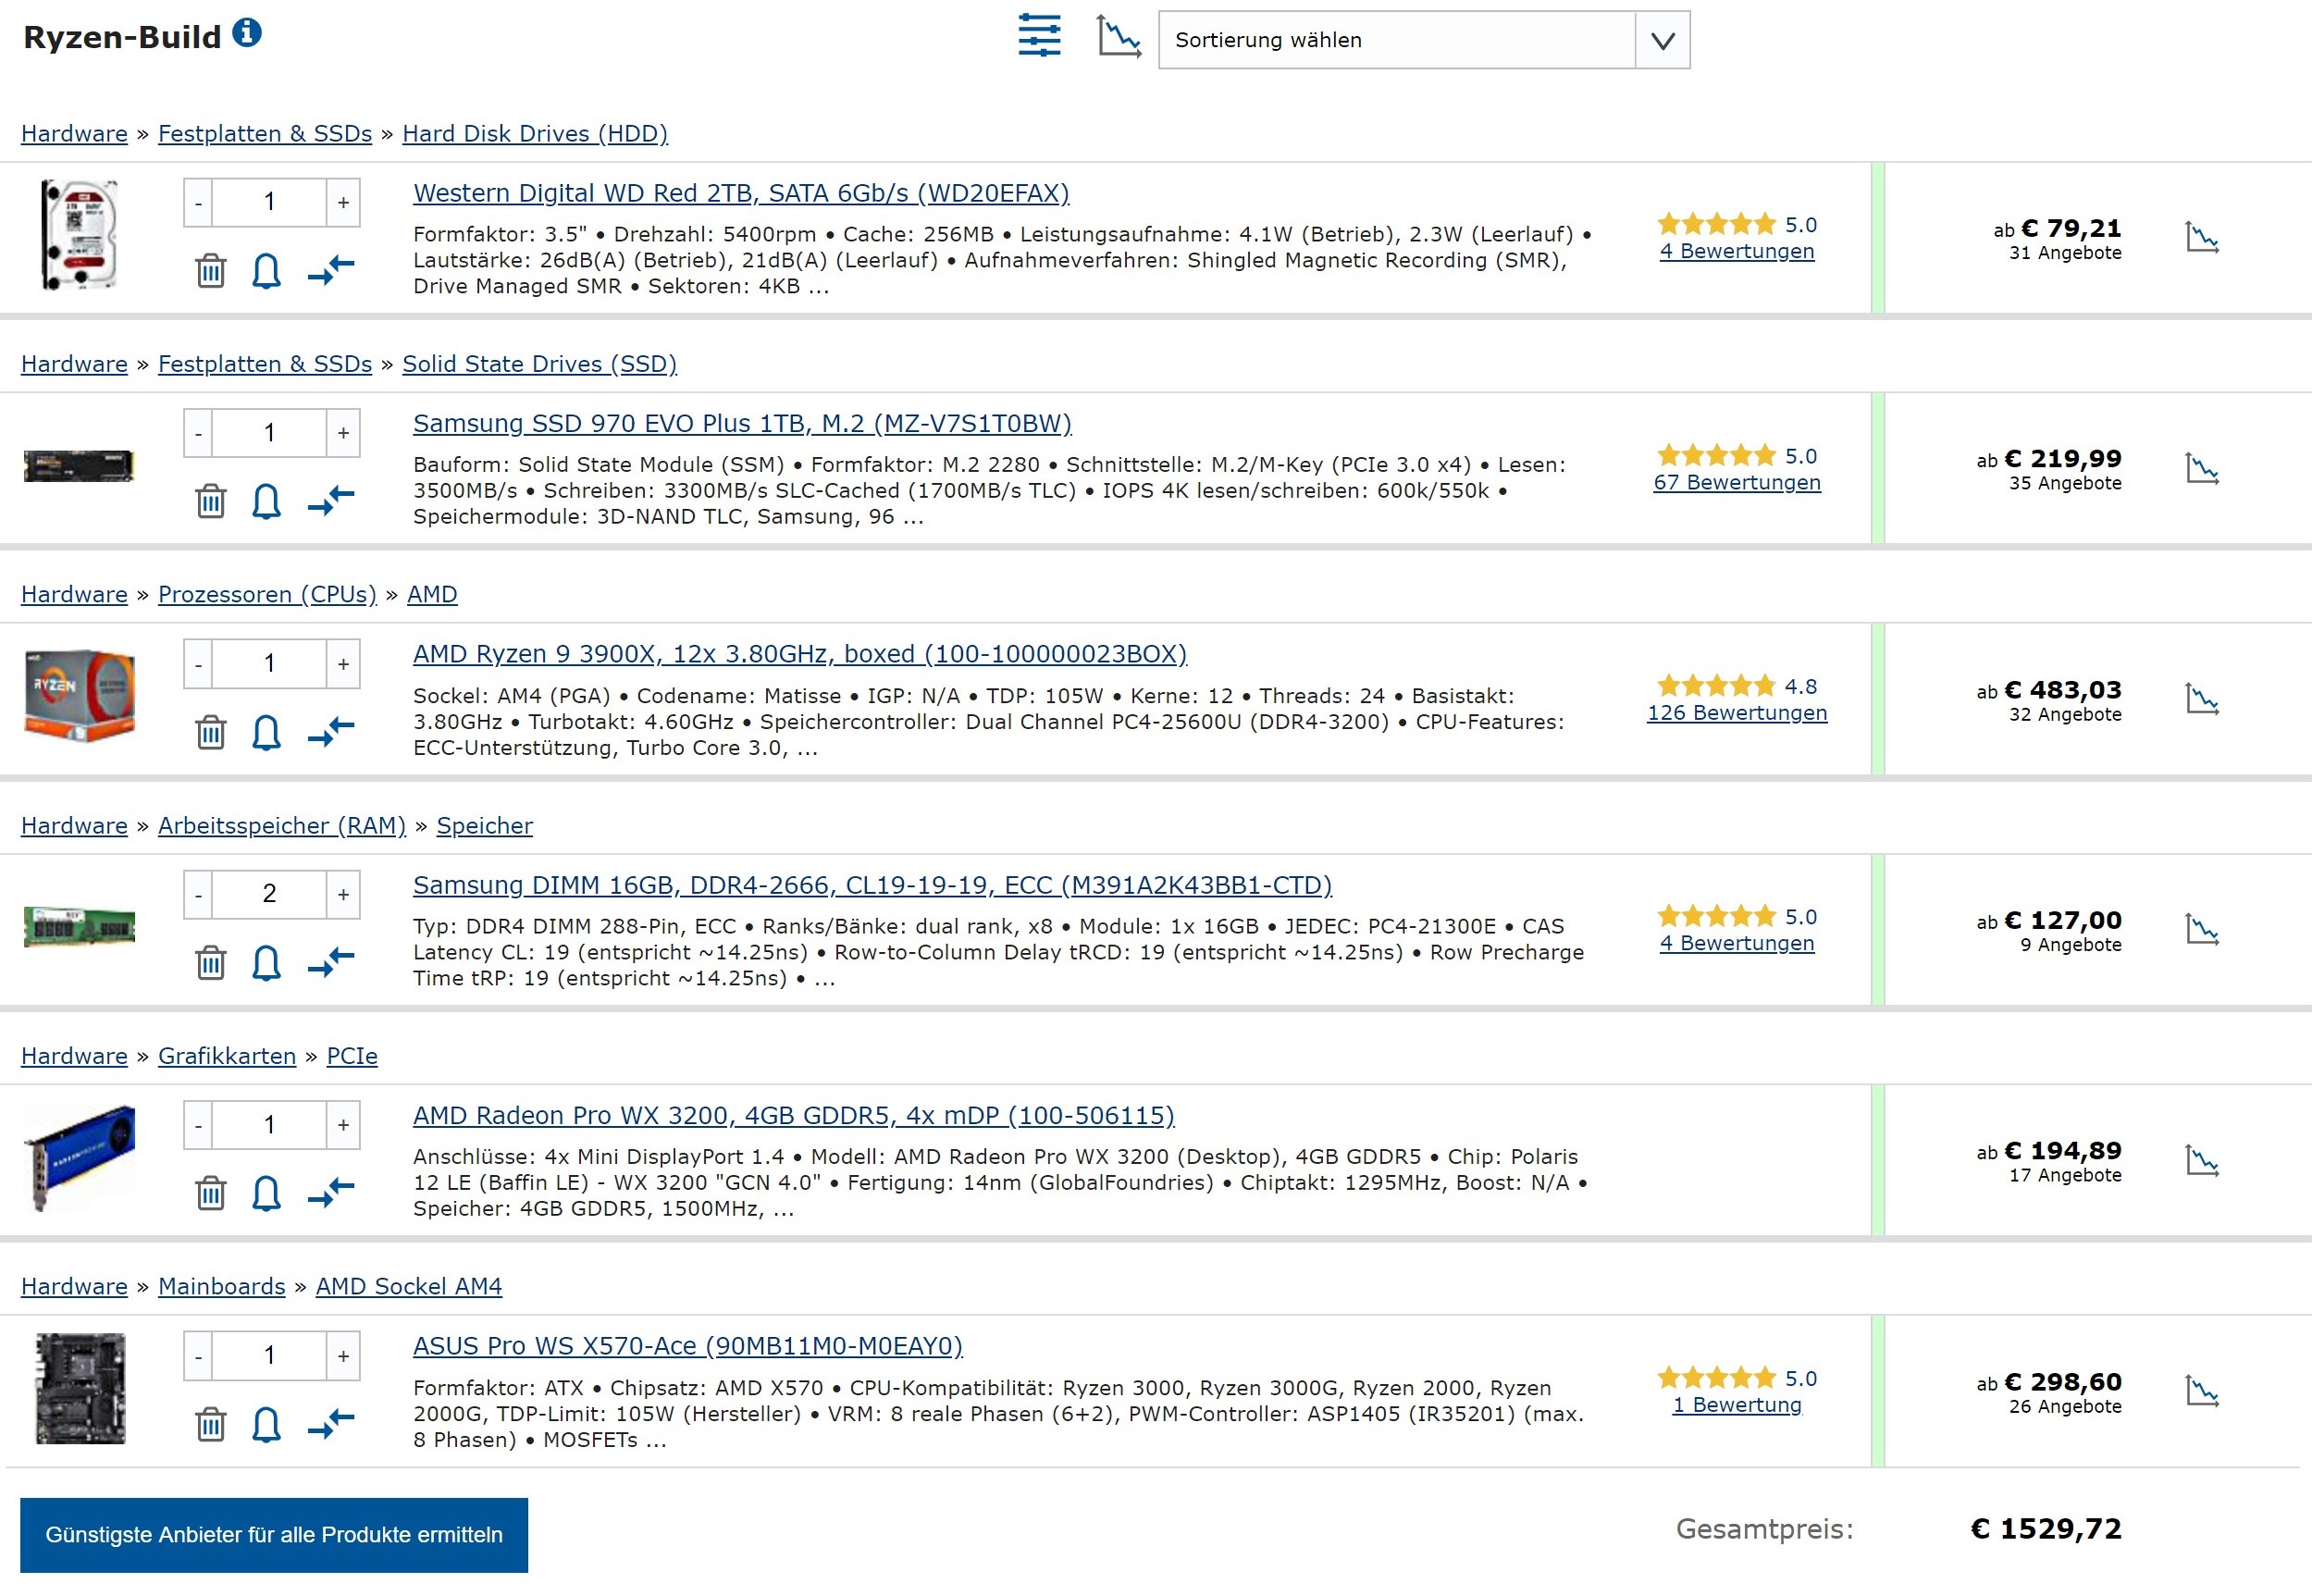
Task: Go to the 'Grafikkarten' breadcrumb category
Action: (x=227, y=1056)
